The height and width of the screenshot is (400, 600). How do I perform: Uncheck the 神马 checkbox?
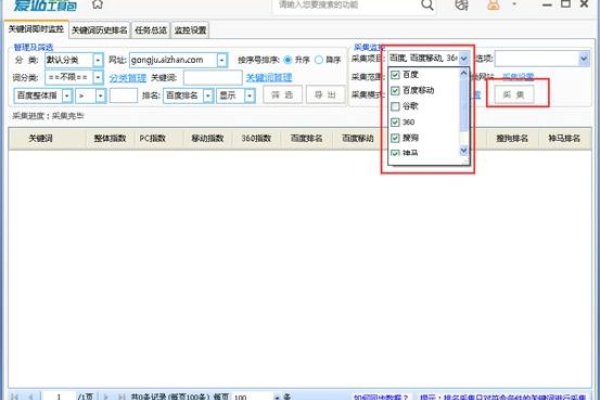(x=395, y=153)
